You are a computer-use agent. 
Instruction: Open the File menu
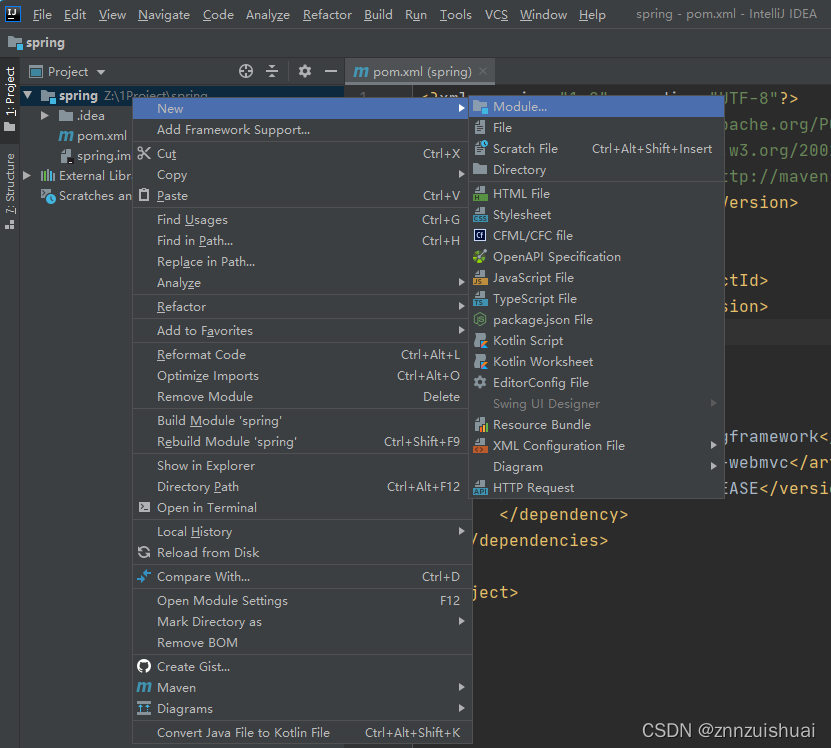click(x=42, y=15)
